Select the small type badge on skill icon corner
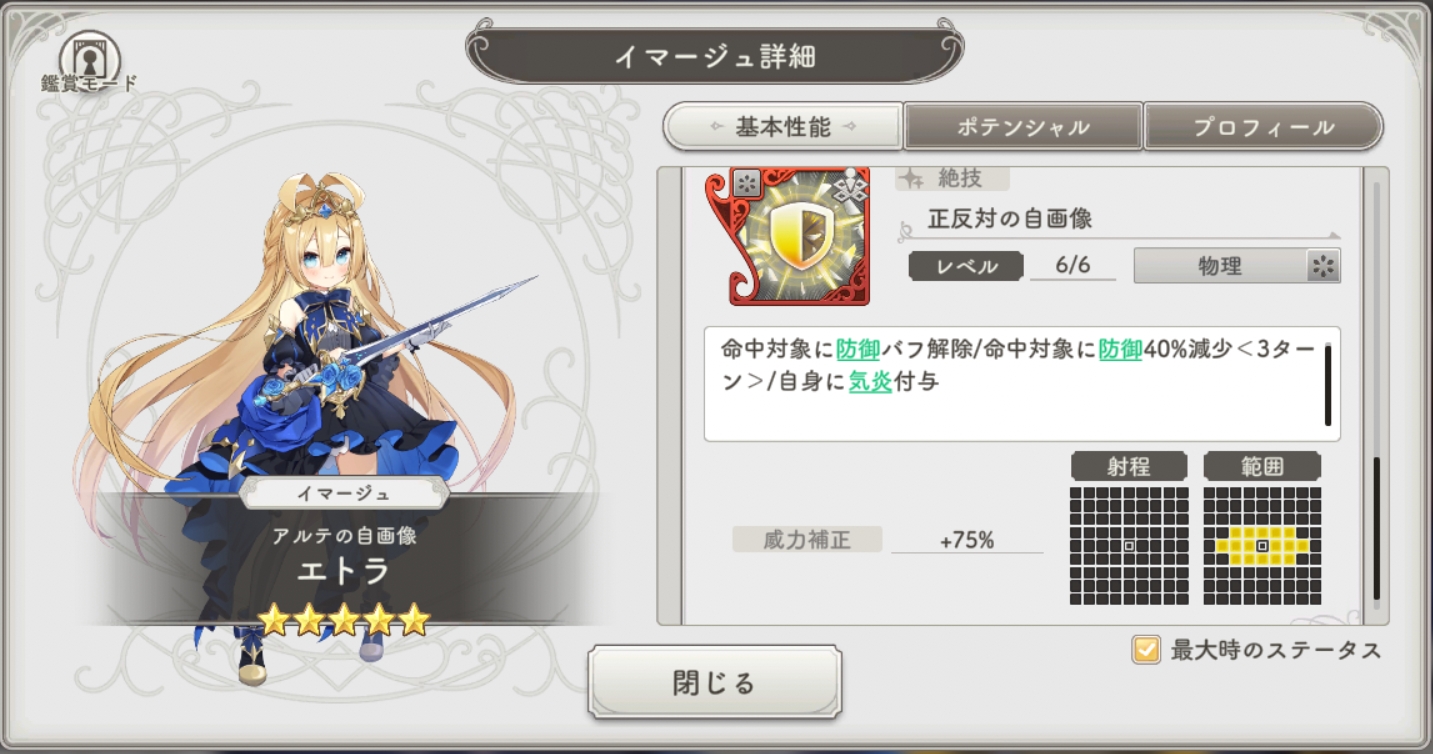The image size is (1433, 754). (747, 183)
